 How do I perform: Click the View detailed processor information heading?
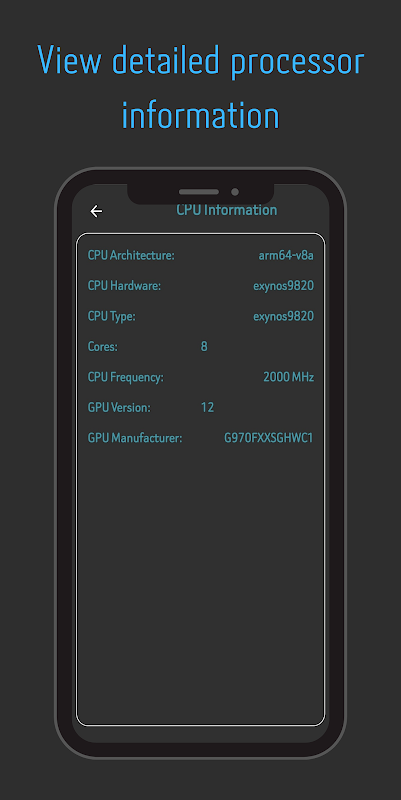coord(200,88)
